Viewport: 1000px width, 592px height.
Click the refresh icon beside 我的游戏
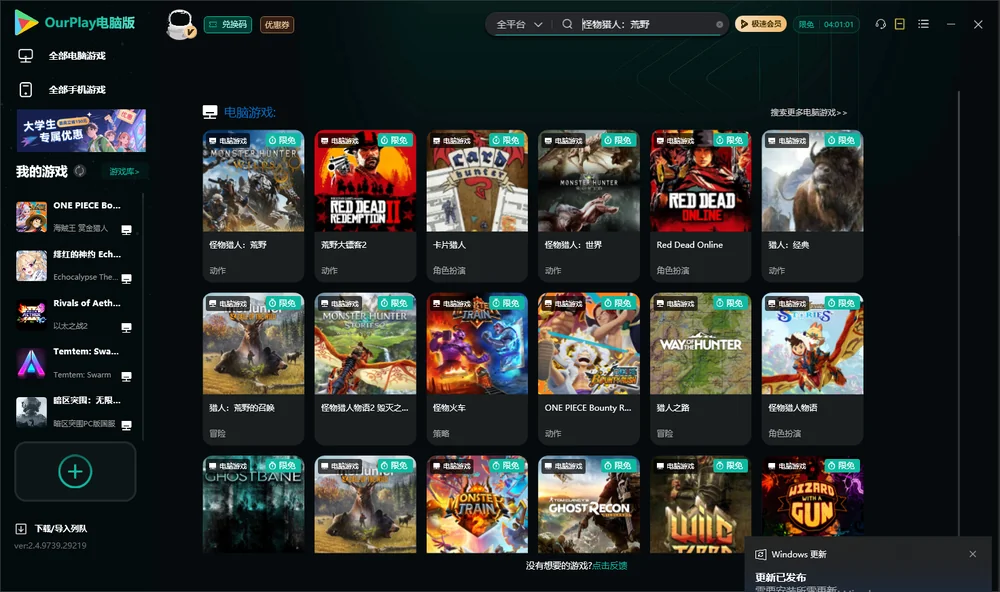80,171
